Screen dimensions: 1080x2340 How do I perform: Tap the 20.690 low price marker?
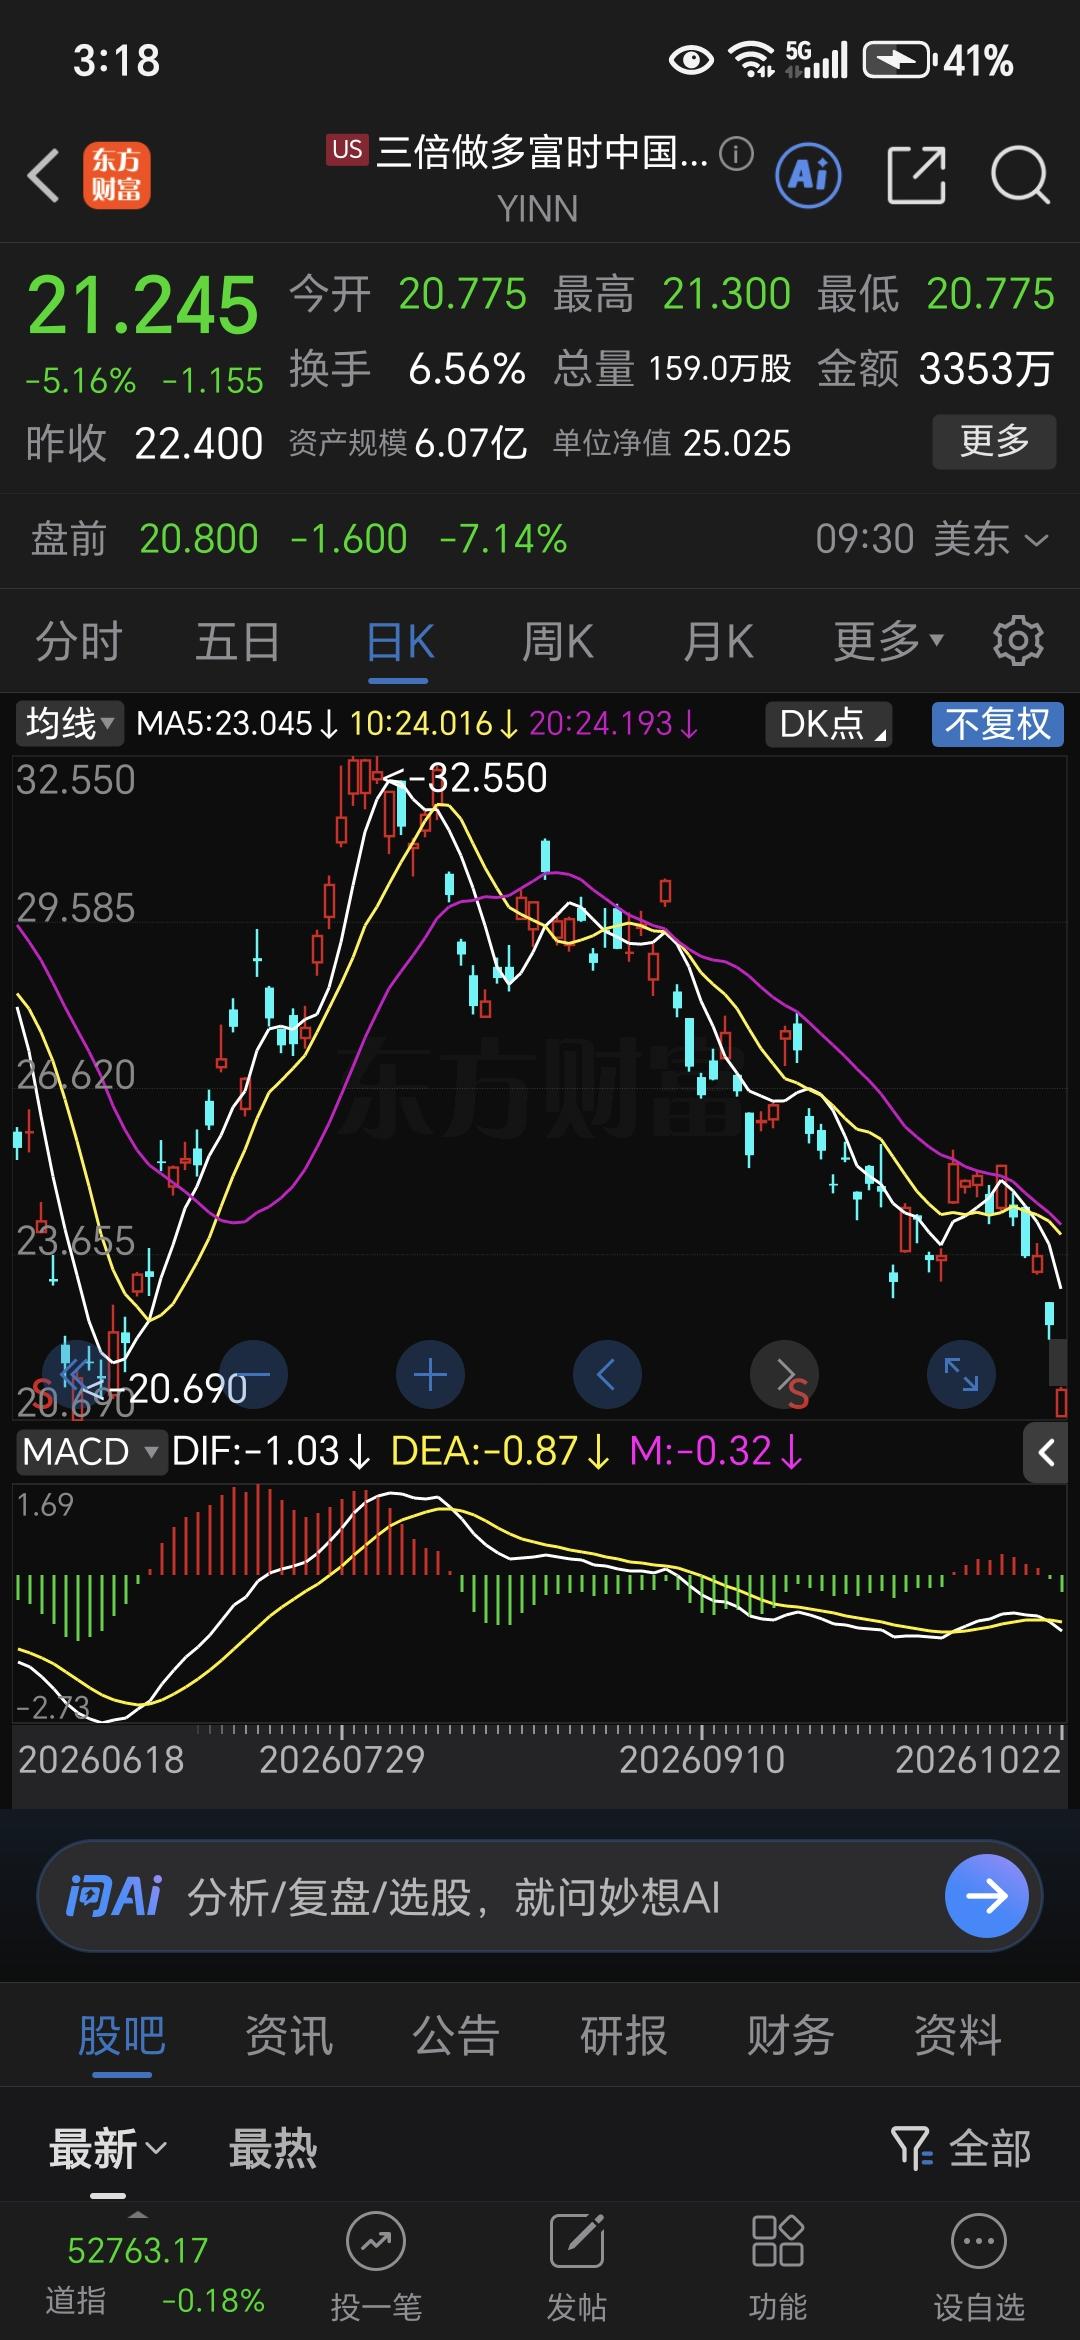(x=167, y=1388)
